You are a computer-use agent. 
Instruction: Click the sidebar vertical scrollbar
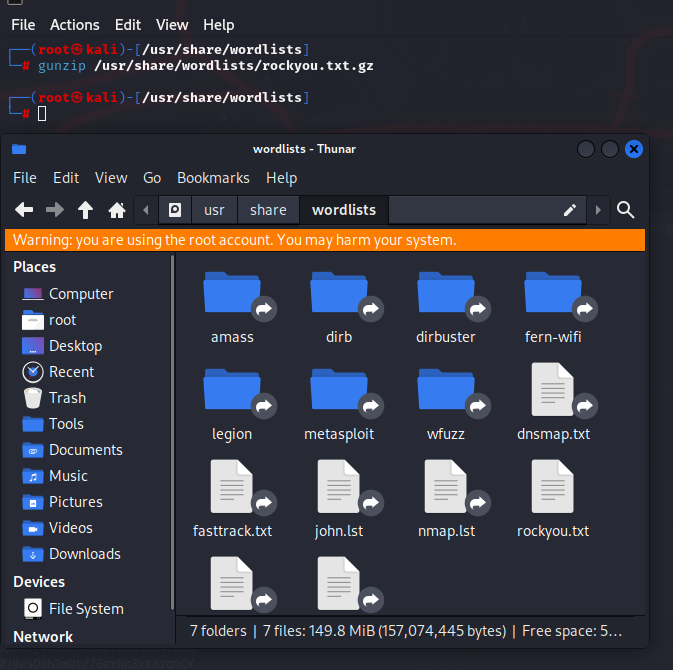point(173,431)
